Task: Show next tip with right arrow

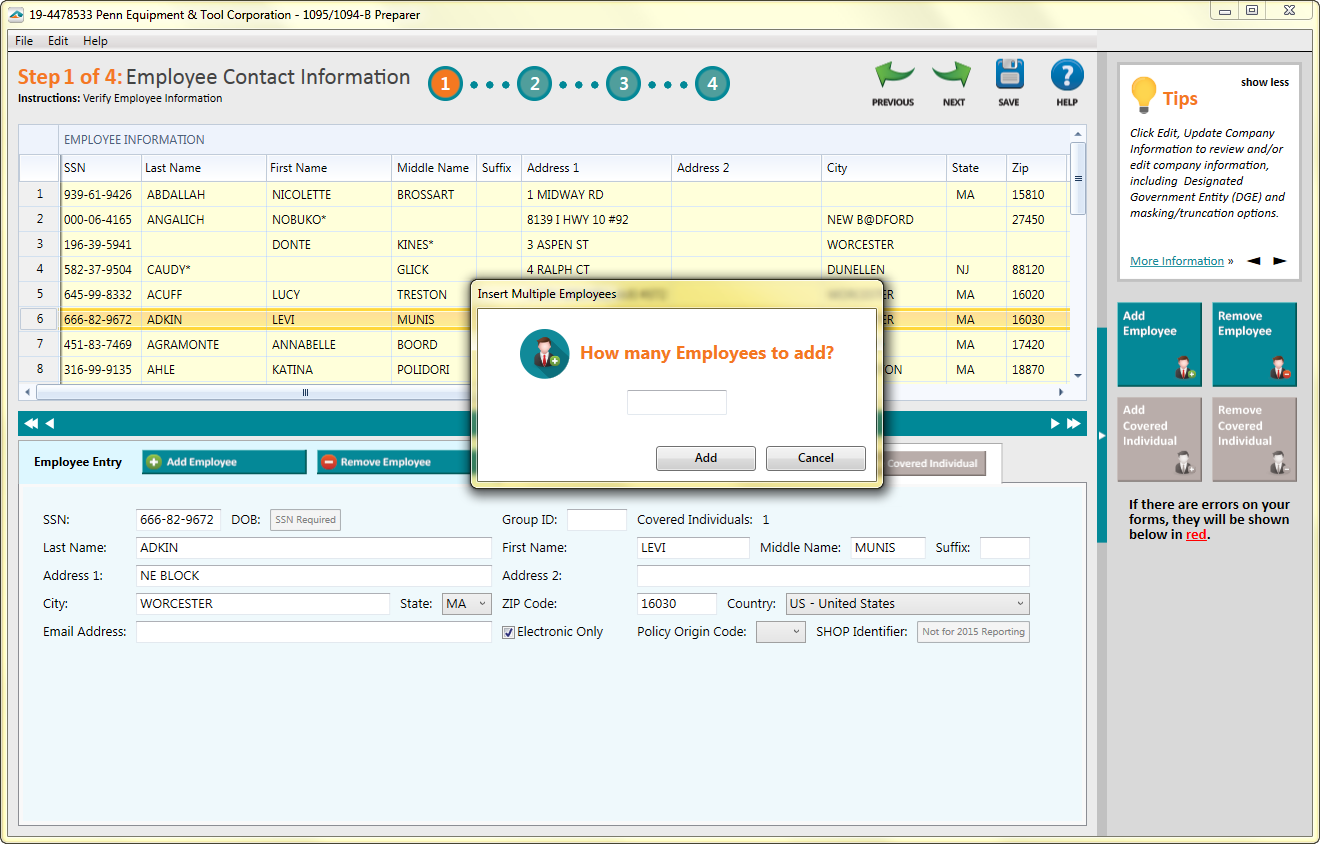Action: tap(1280, 261)
